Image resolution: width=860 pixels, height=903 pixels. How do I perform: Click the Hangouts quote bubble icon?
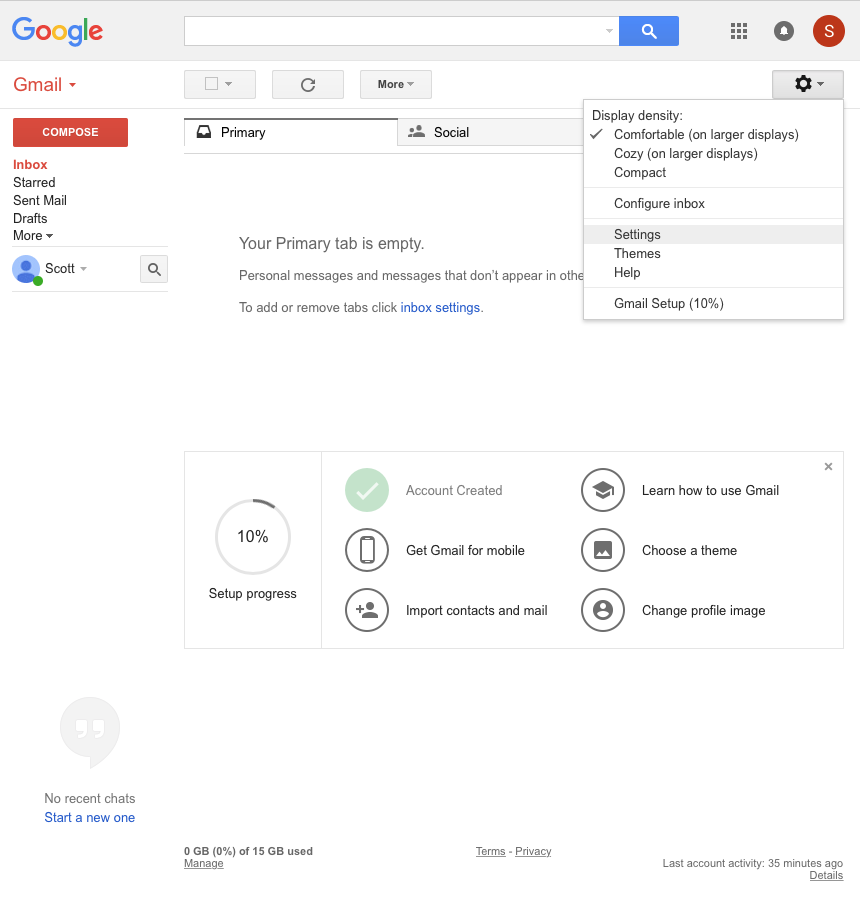click(90, 731)
